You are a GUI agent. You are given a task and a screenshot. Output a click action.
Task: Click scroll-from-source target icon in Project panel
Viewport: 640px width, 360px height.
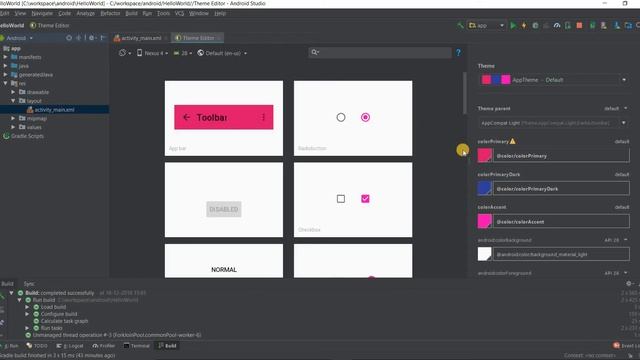(69, 38)
